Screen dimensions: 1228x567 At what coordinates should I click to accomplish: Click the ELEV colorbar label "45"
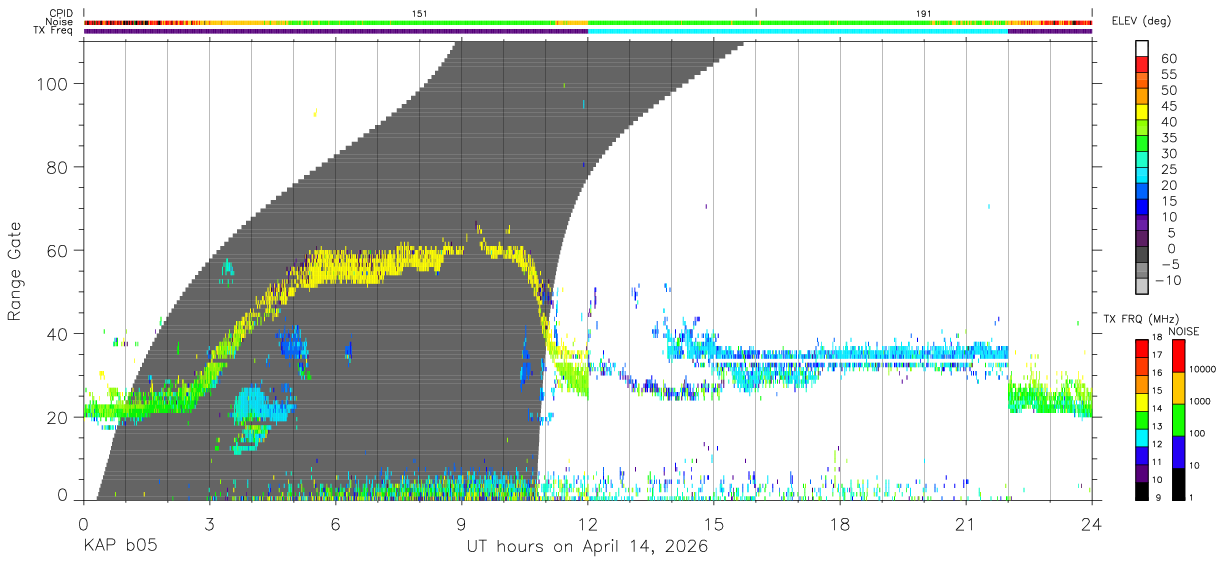[1170, 107]
